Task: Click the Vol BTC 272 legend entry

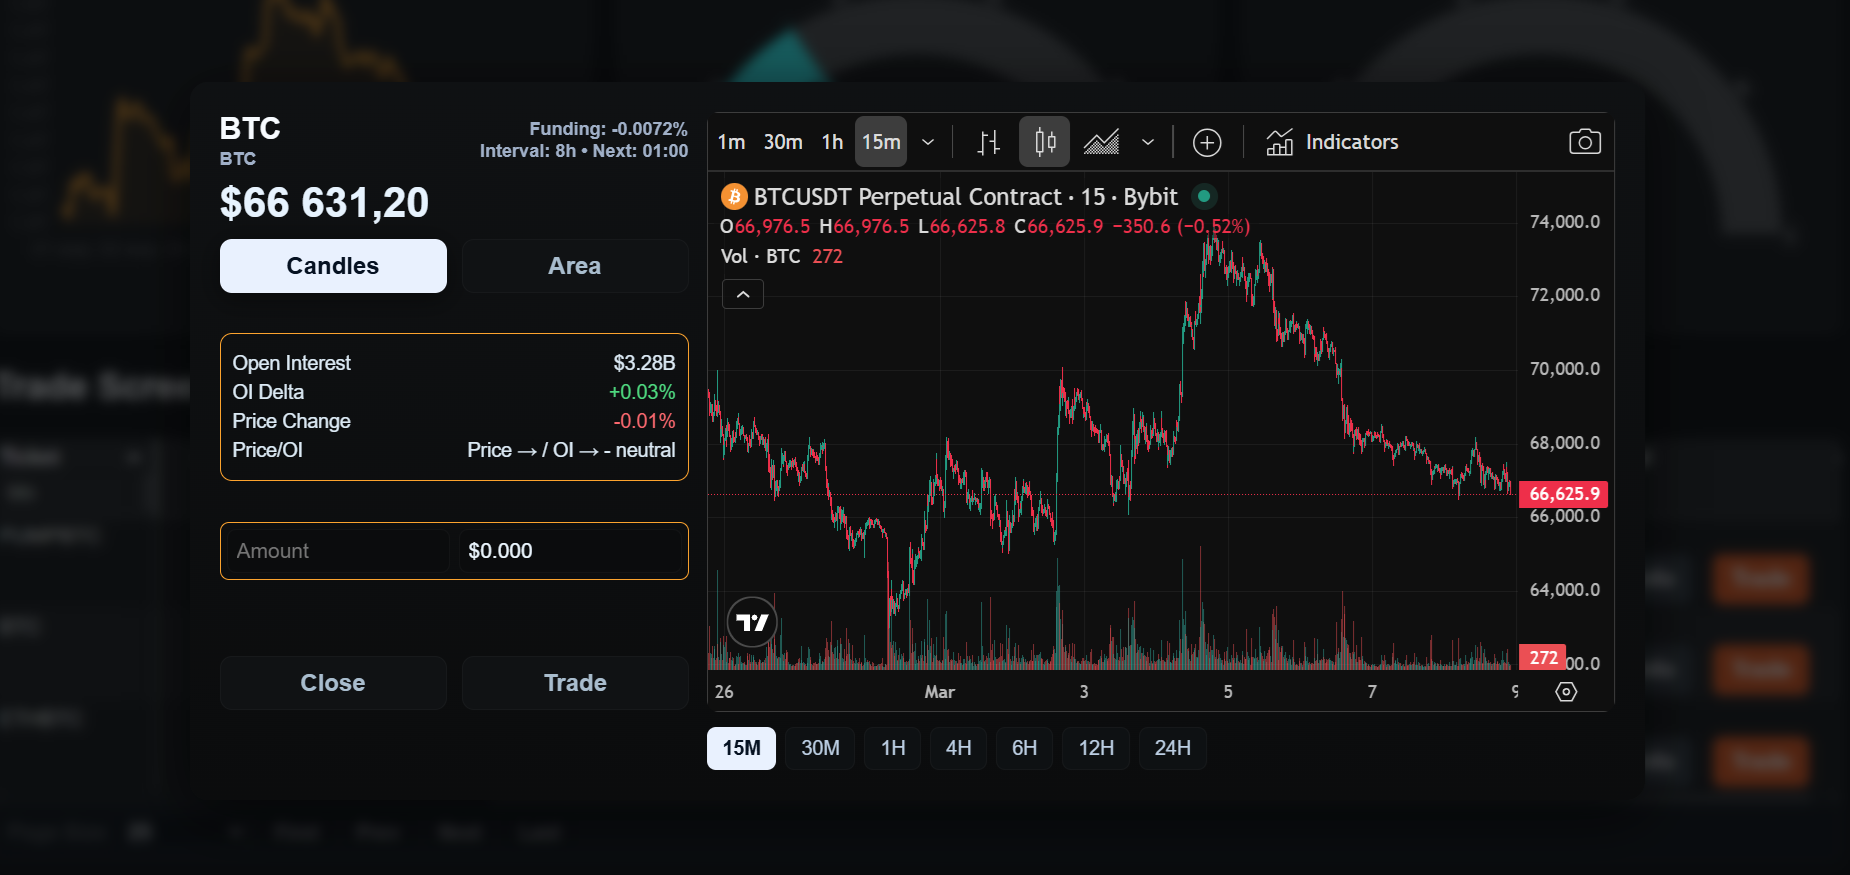Action: point(782,257)
